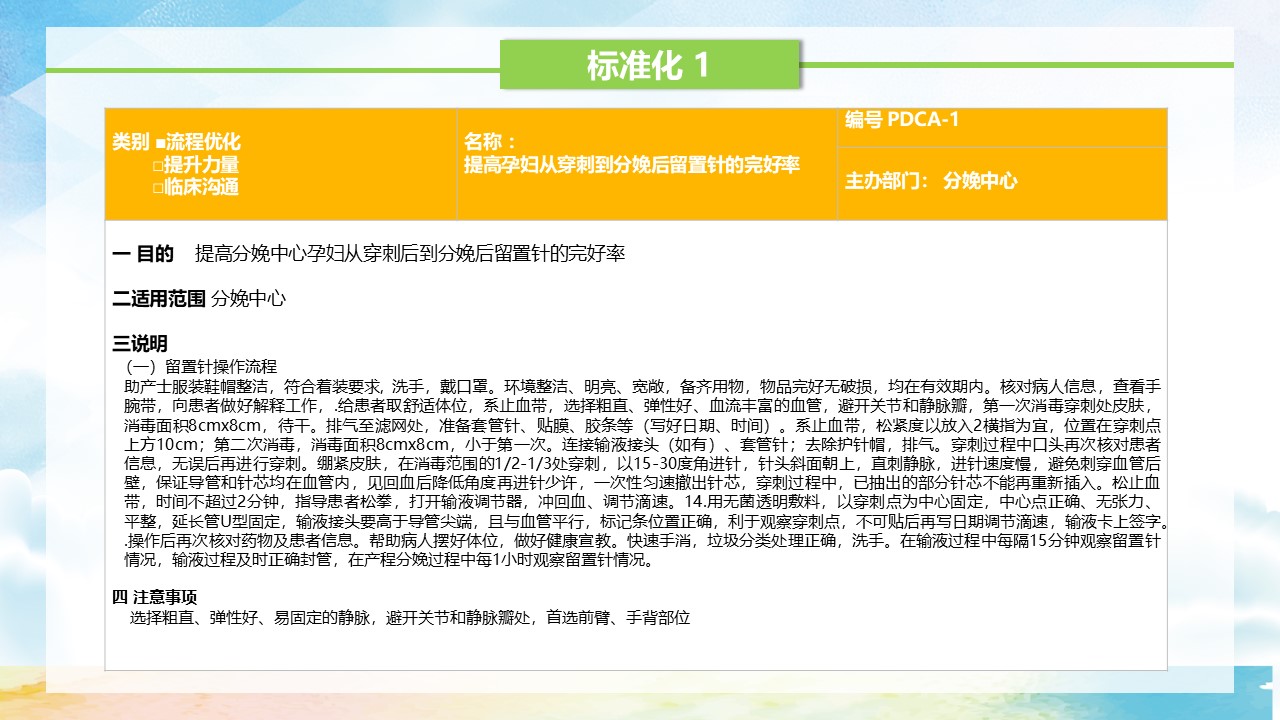Click the 一 目的 heading
The height and width of the screenshot is (720, 1280).
(x=143, y=254)
